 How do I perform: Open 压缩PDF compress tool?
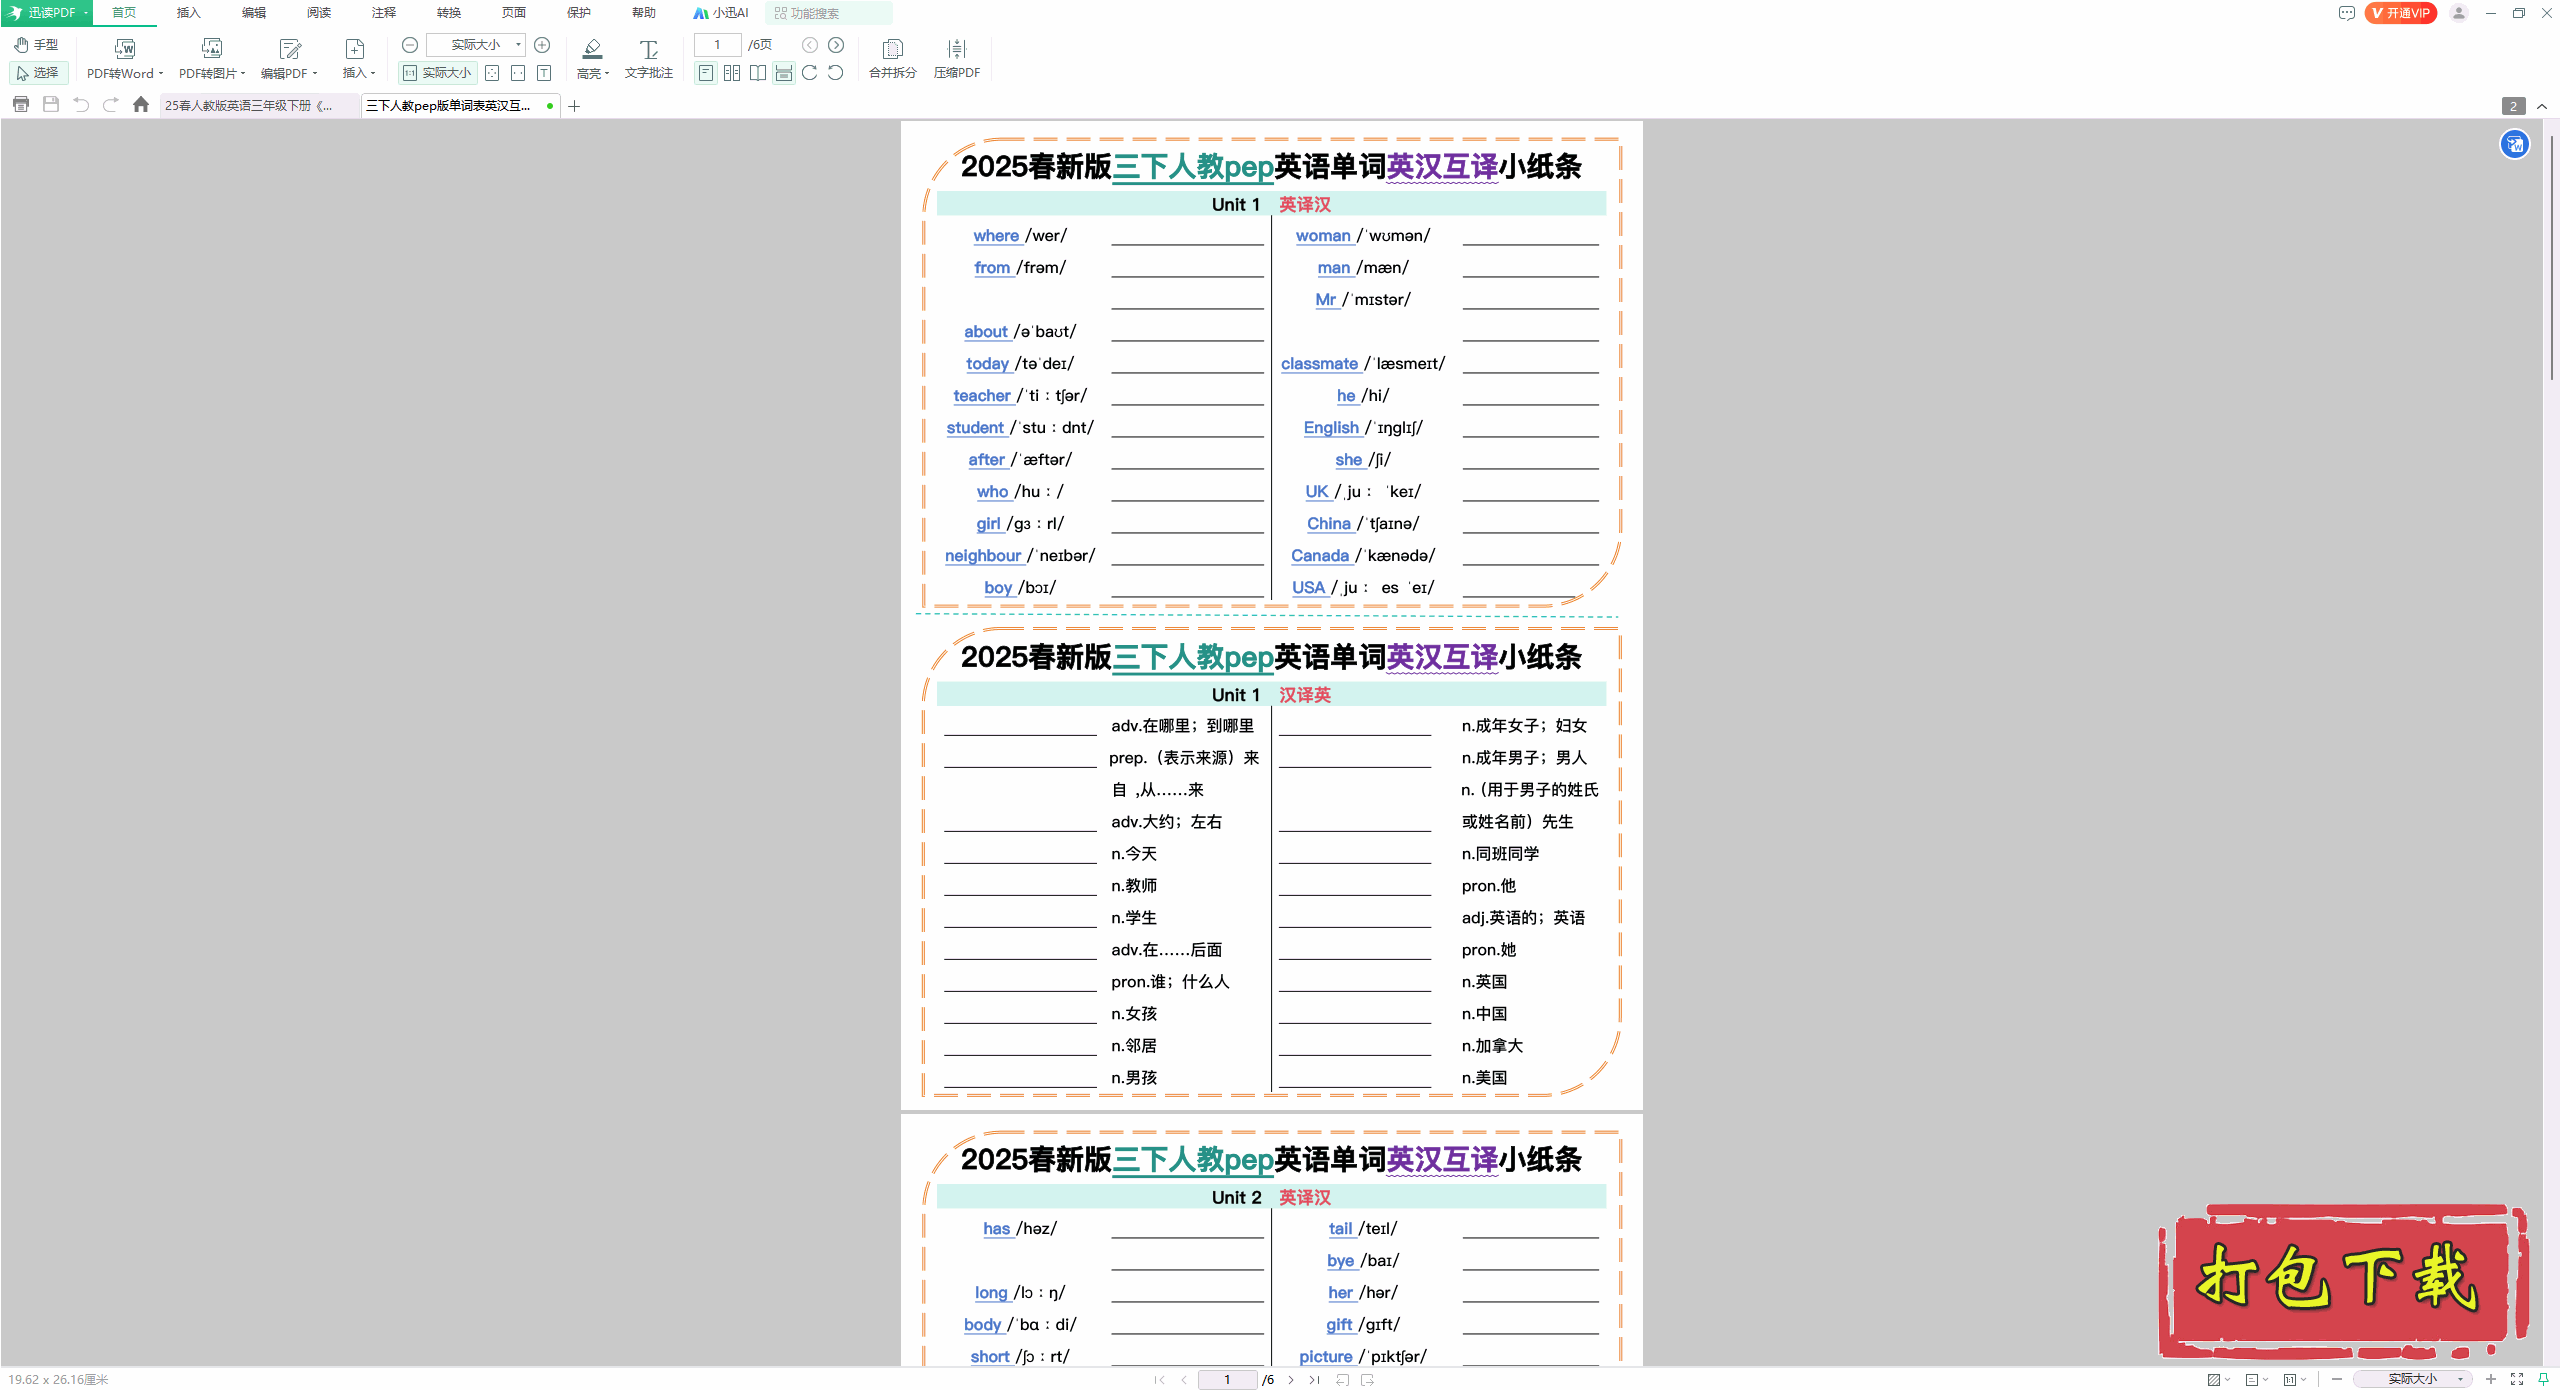957,59
